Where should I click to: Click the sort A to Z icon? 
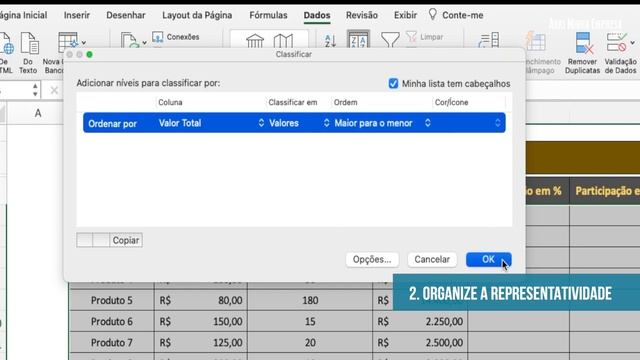330,41
